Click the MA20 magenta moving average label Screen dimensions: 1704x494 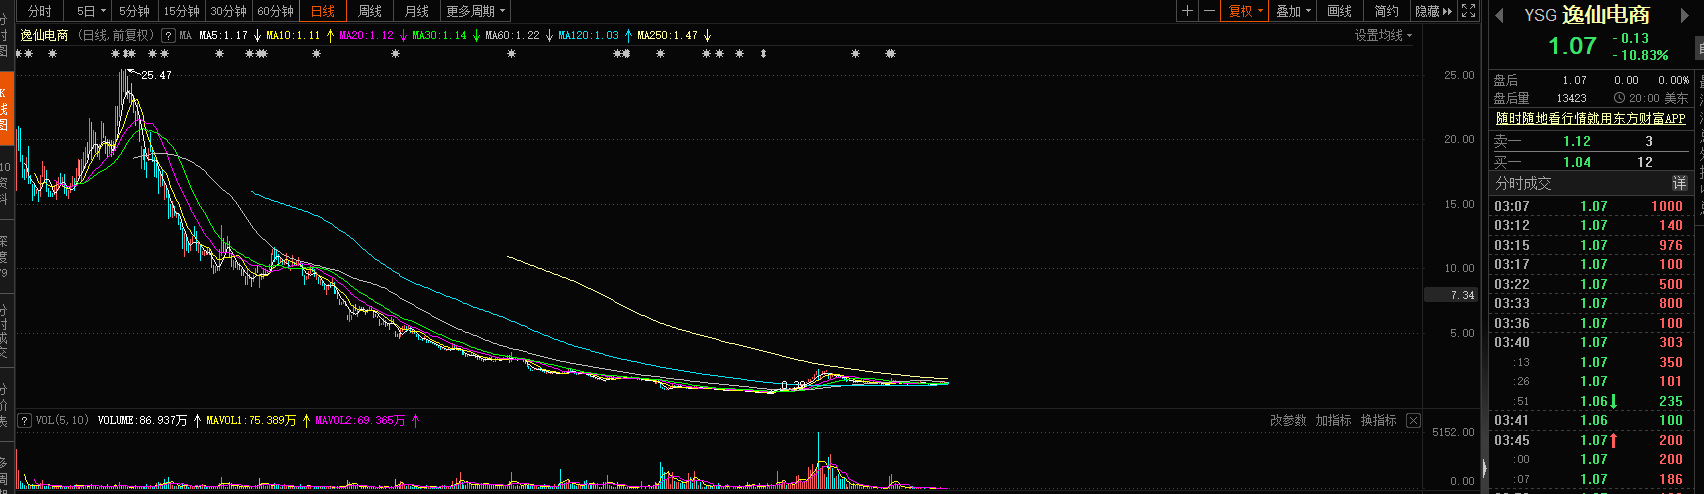click(366, 35)
